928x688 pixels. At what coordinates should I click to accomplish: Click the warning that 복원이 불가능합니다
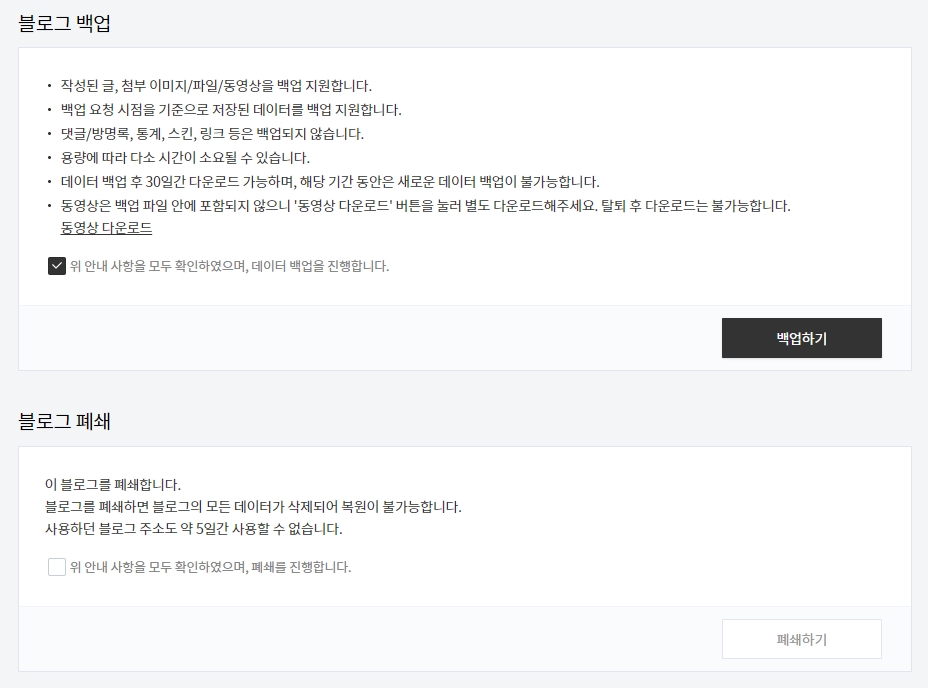tap(253, 507)
